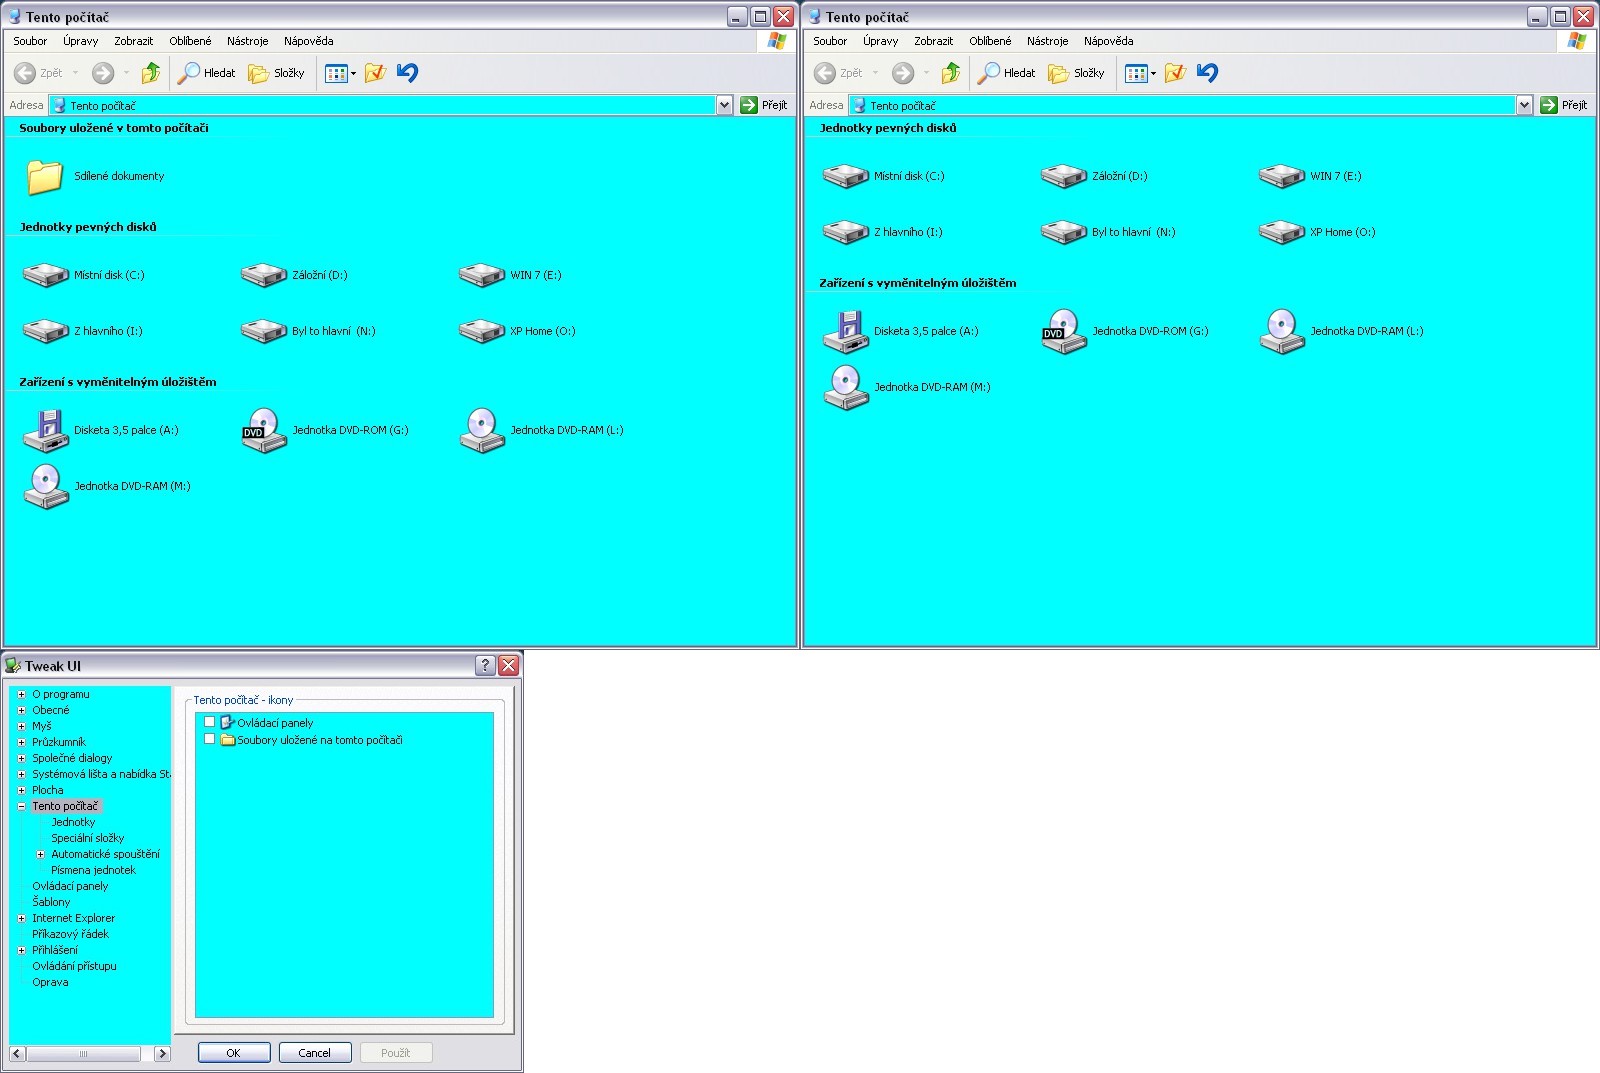The image size is (1600, 1073).
Task: Click the Tweak UI help question mark button
Action: click(485, 666)
